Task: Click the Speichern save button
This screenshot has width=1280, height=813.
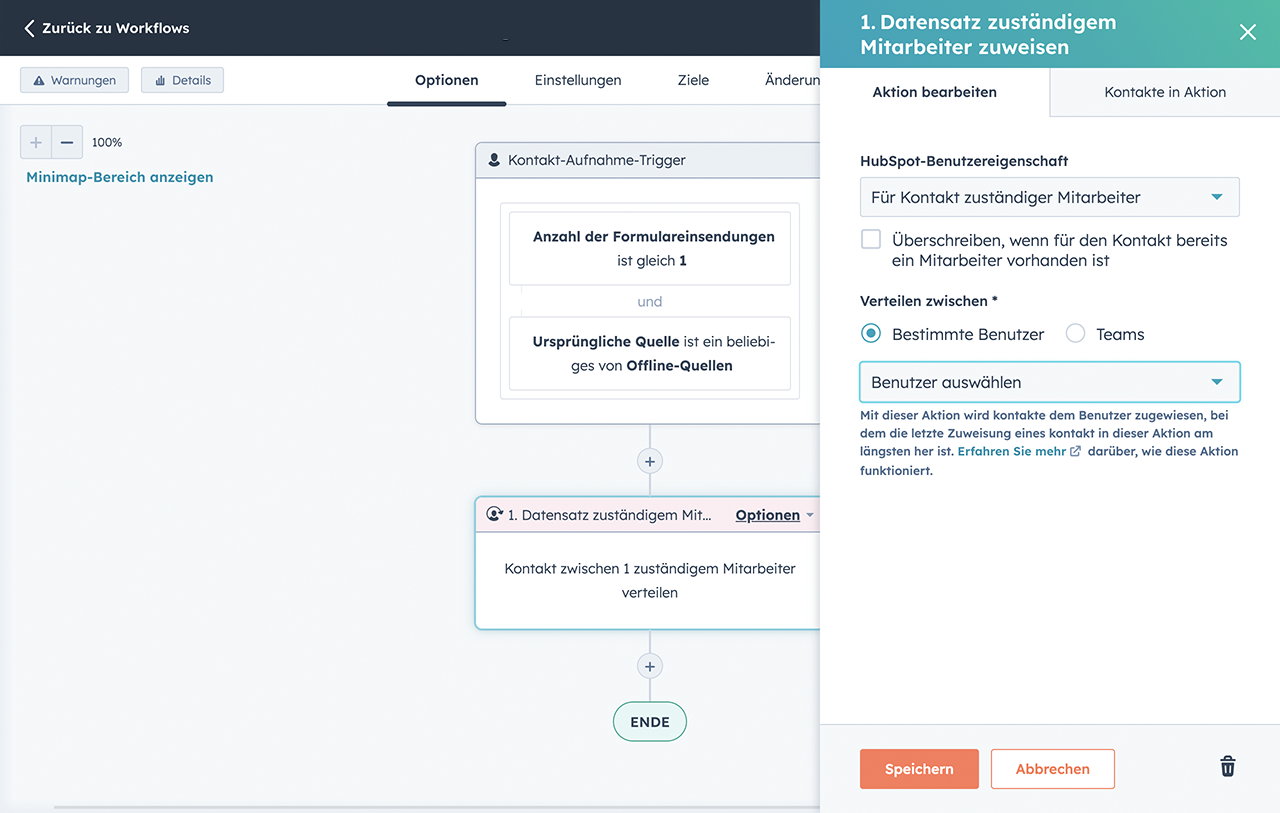Action: 919,769
